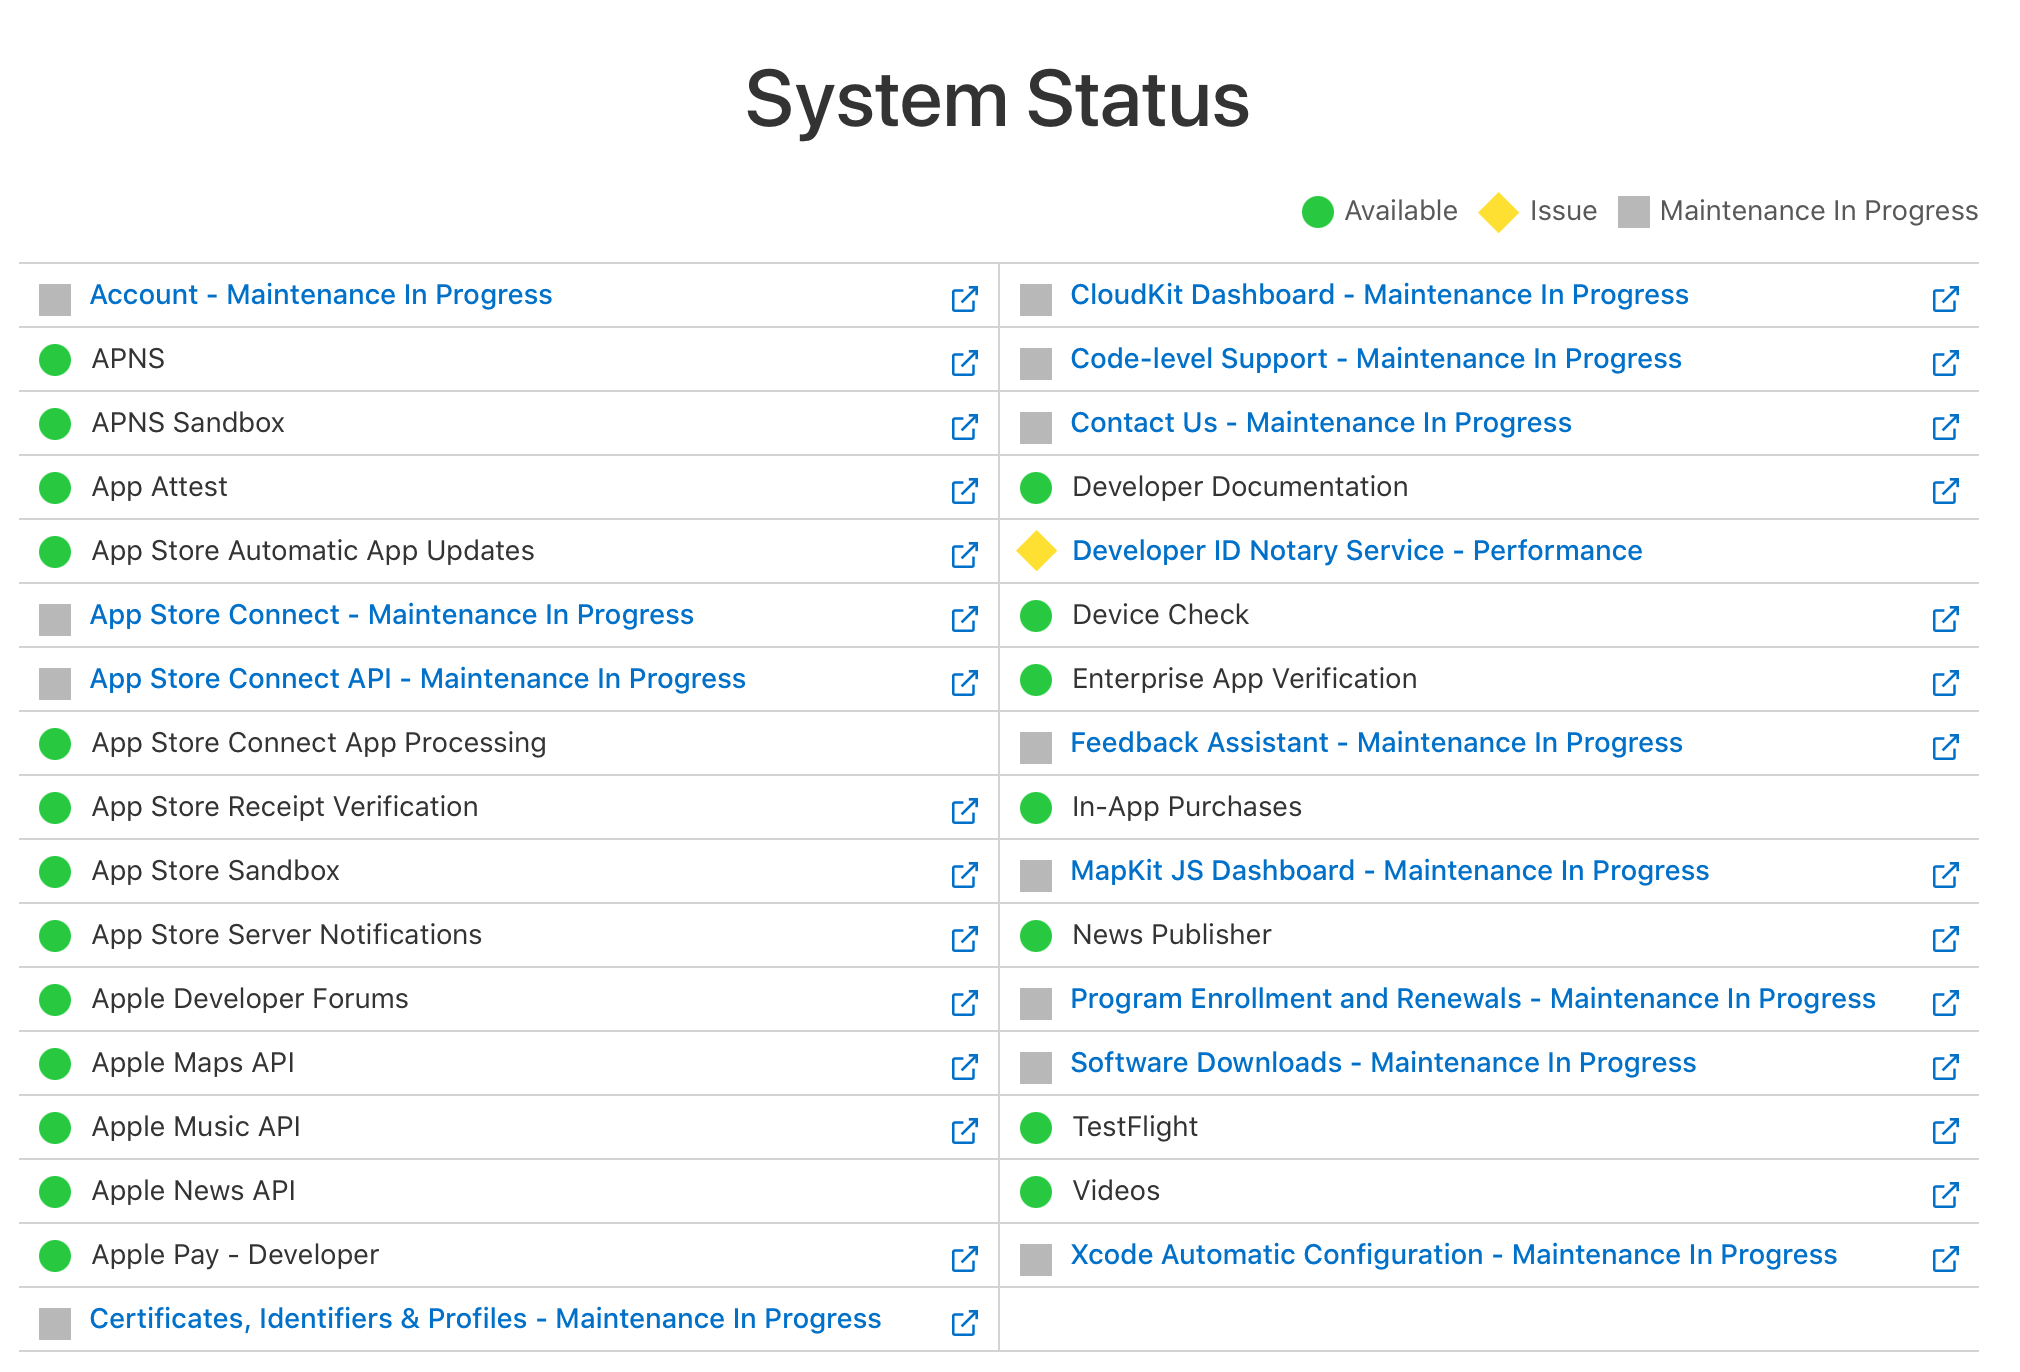Click the green Available legend dot

pyautogui.click(x=1317, y=212)
